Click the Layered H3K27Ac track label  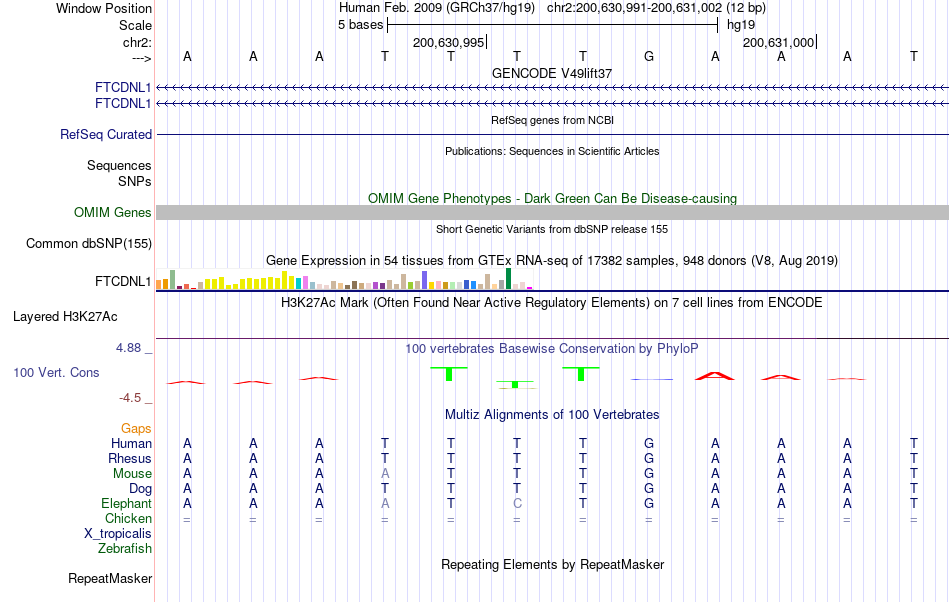65,317
